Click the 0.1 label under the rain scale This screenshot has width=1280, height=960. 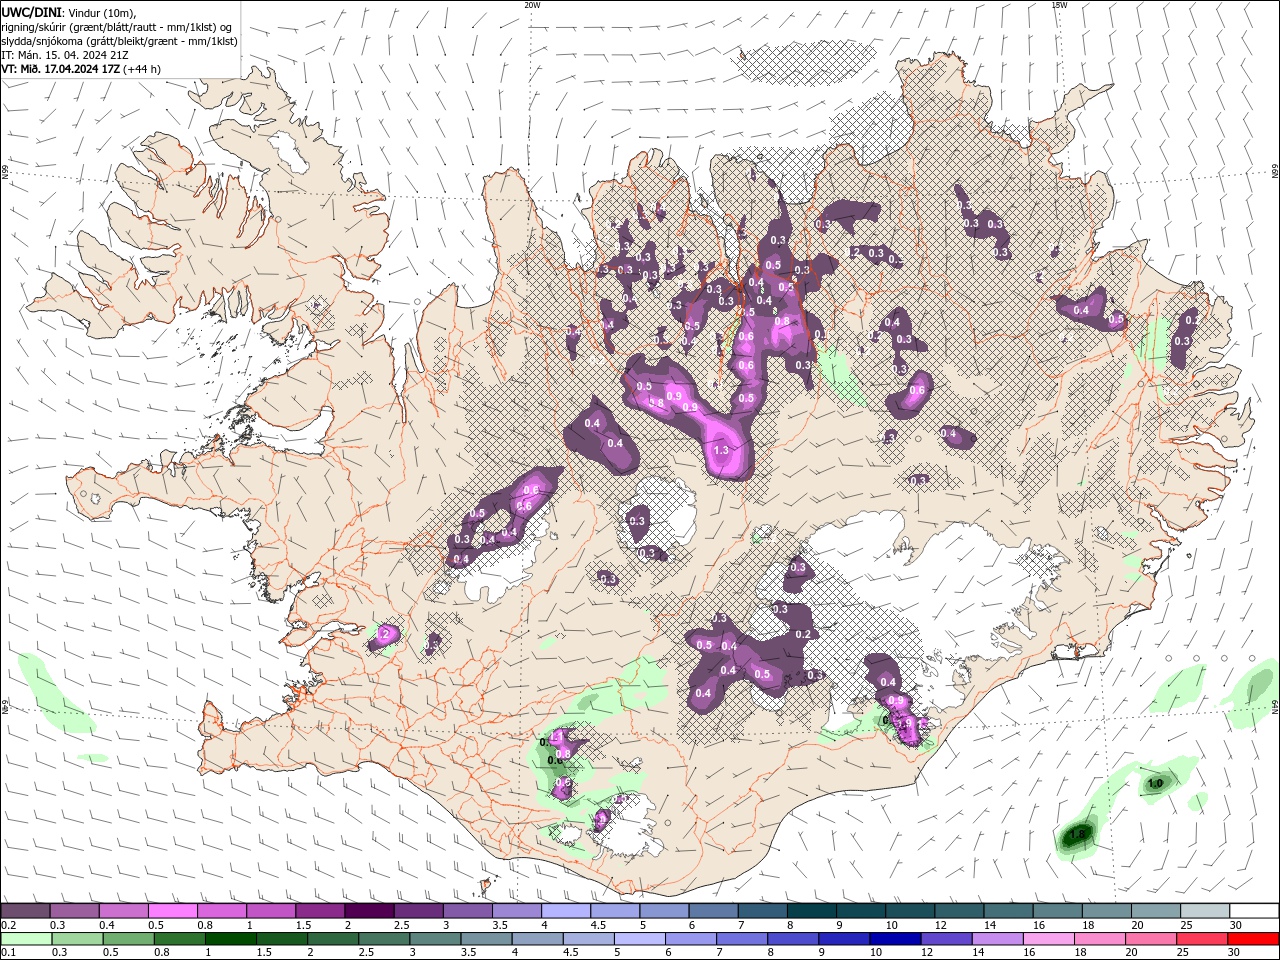point(8,953)
